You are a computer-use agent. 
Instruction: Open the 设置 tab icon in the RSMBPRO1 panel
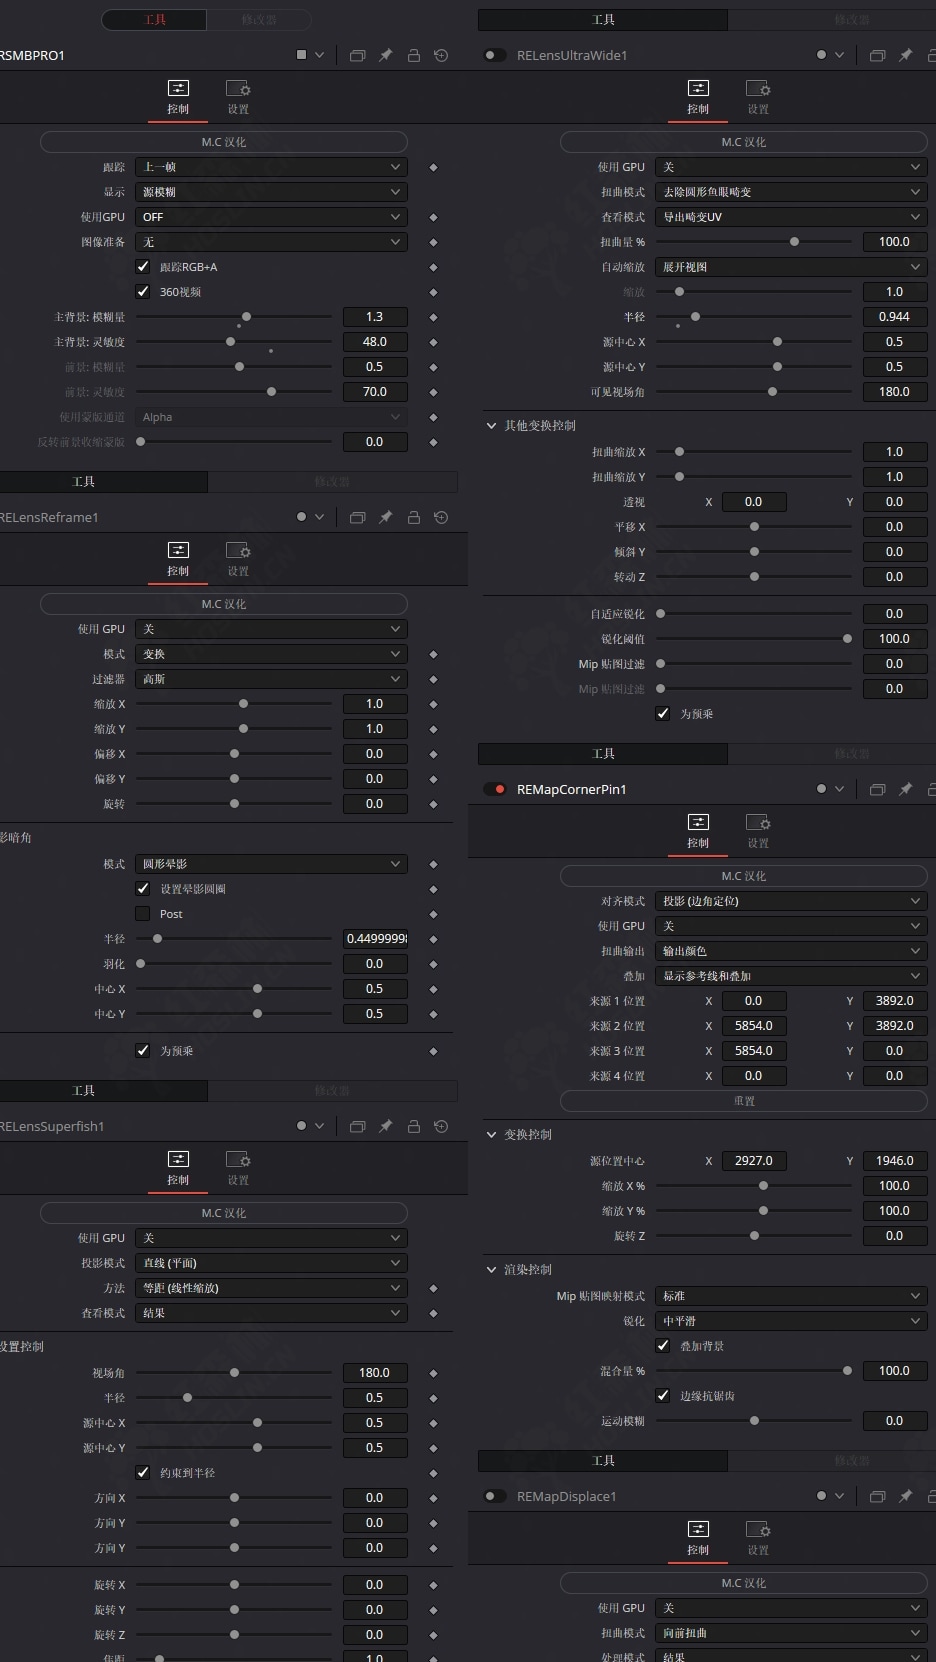(x=238, y=88)
